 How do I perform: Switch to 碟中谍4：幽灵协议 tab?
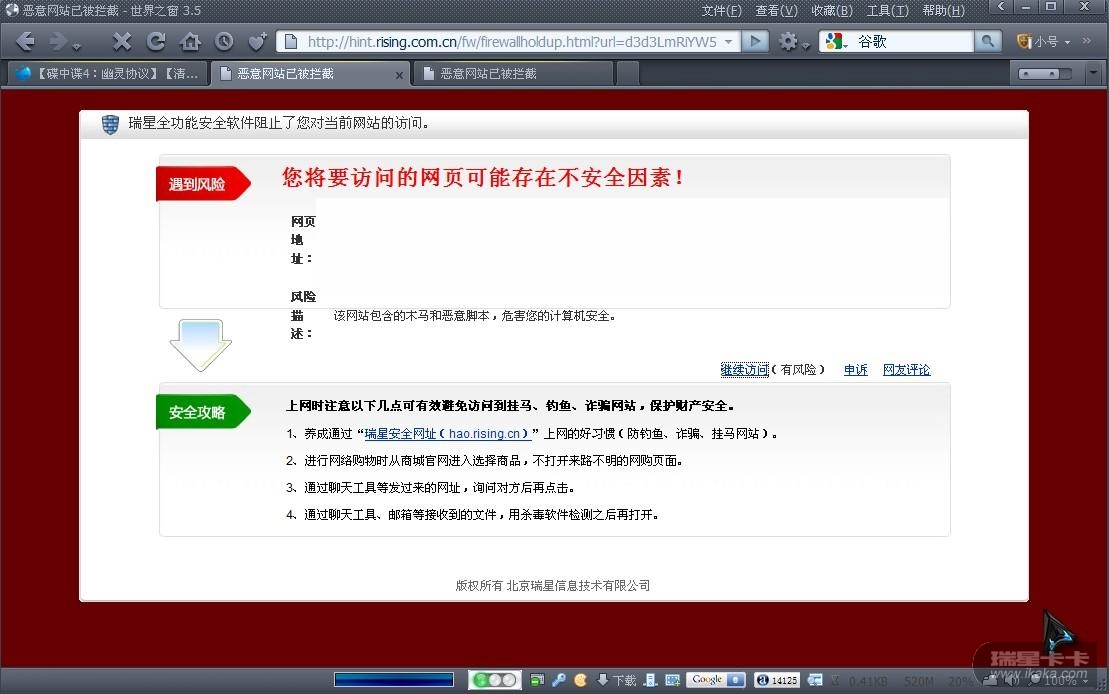pos(106,74)
